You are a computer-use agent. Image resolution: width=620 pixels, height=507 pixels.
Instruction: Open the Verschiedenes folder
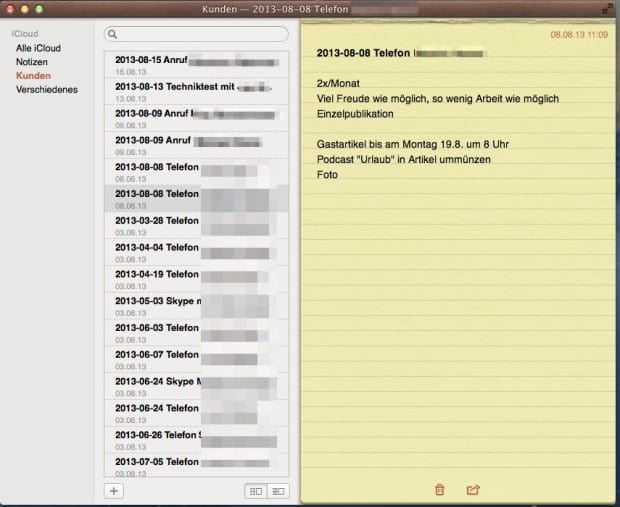[x=46, y=89]
